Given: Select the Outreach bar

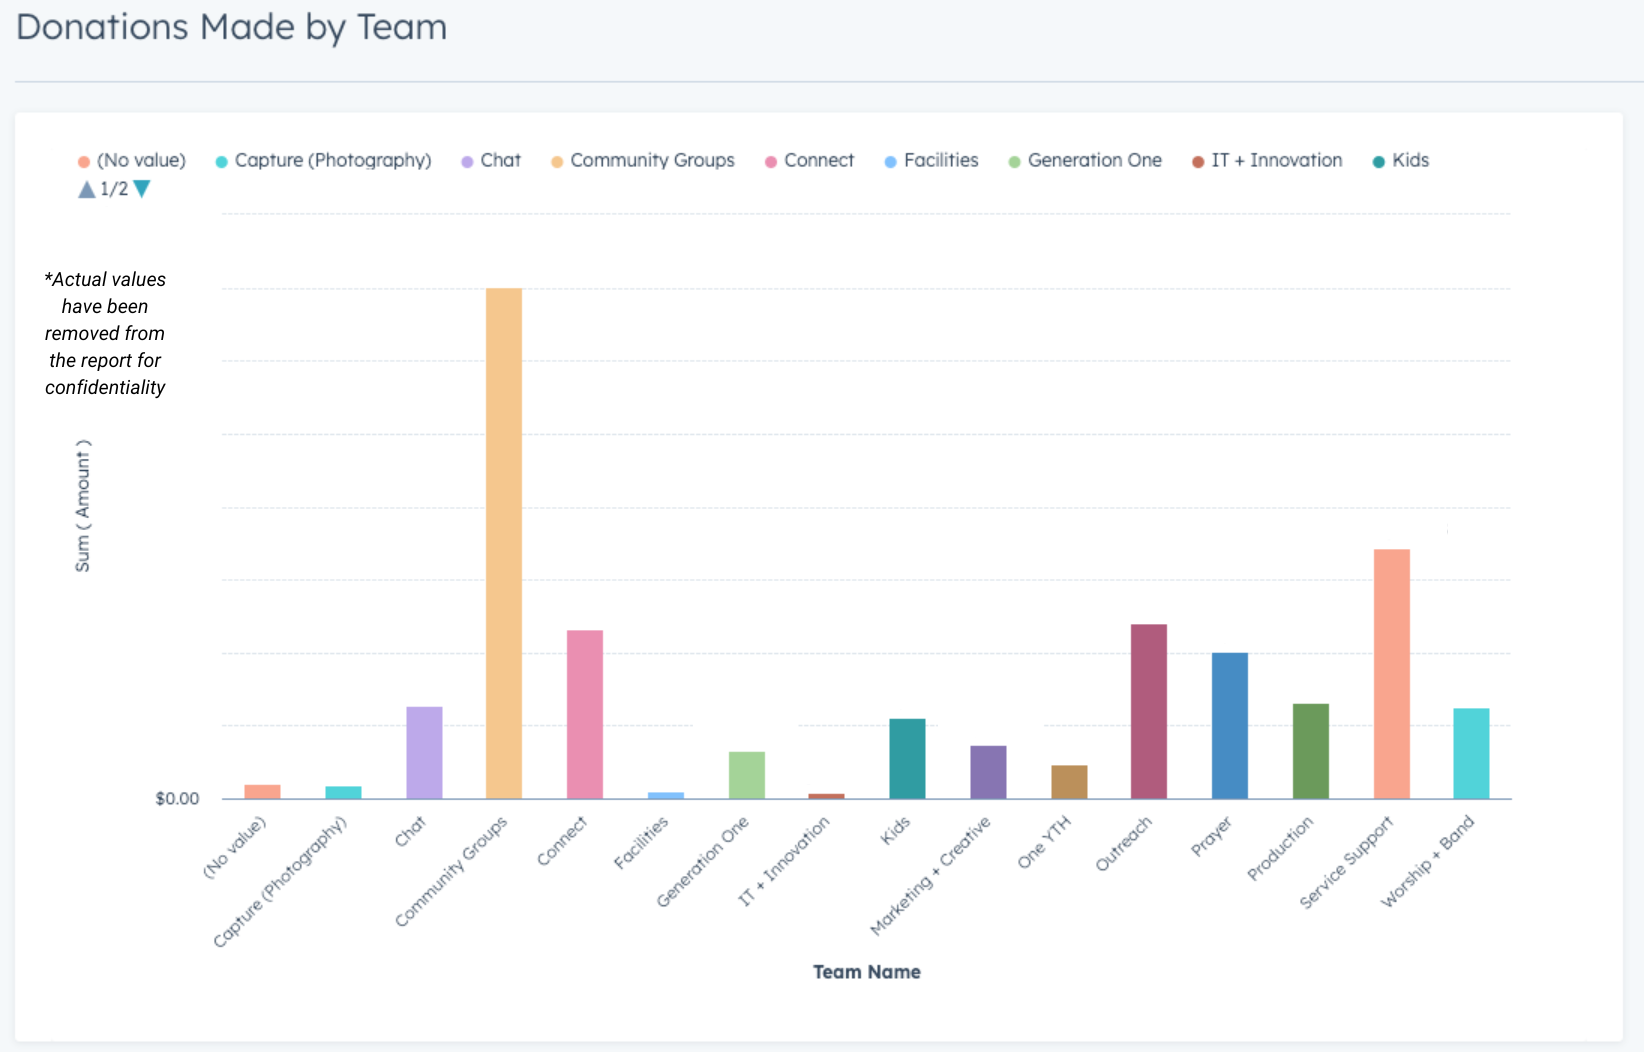Looking at the screenshot, I should (x=1149, y=711).
